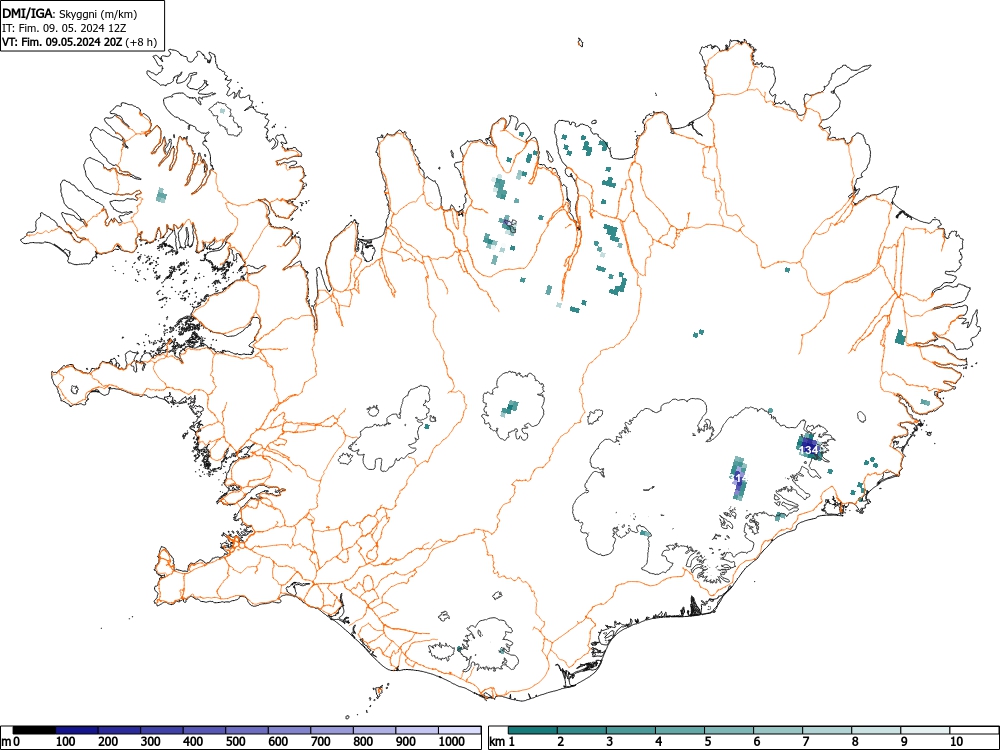Click the 'IT: Fim. 09. 05. 2024 12Z' line
Screen dimensions: 1000x750
[x=62, y=28]
